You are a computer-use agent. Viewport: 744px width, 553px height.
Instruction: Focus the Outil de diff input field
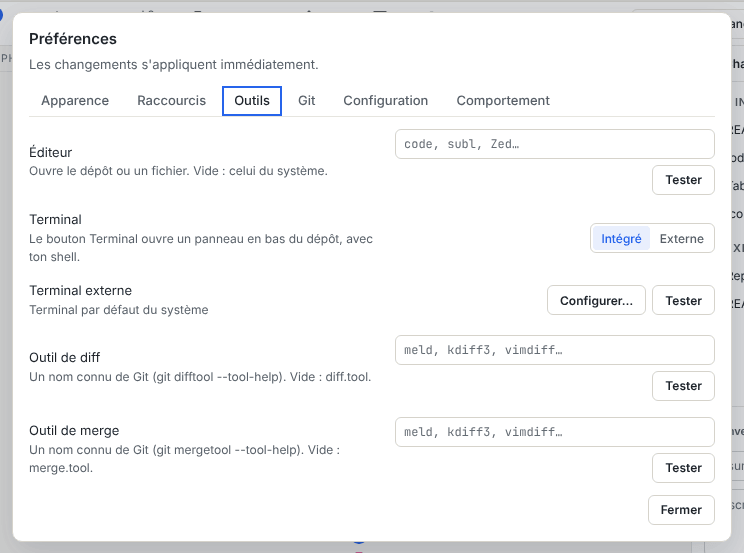click(x=555, y=350)
